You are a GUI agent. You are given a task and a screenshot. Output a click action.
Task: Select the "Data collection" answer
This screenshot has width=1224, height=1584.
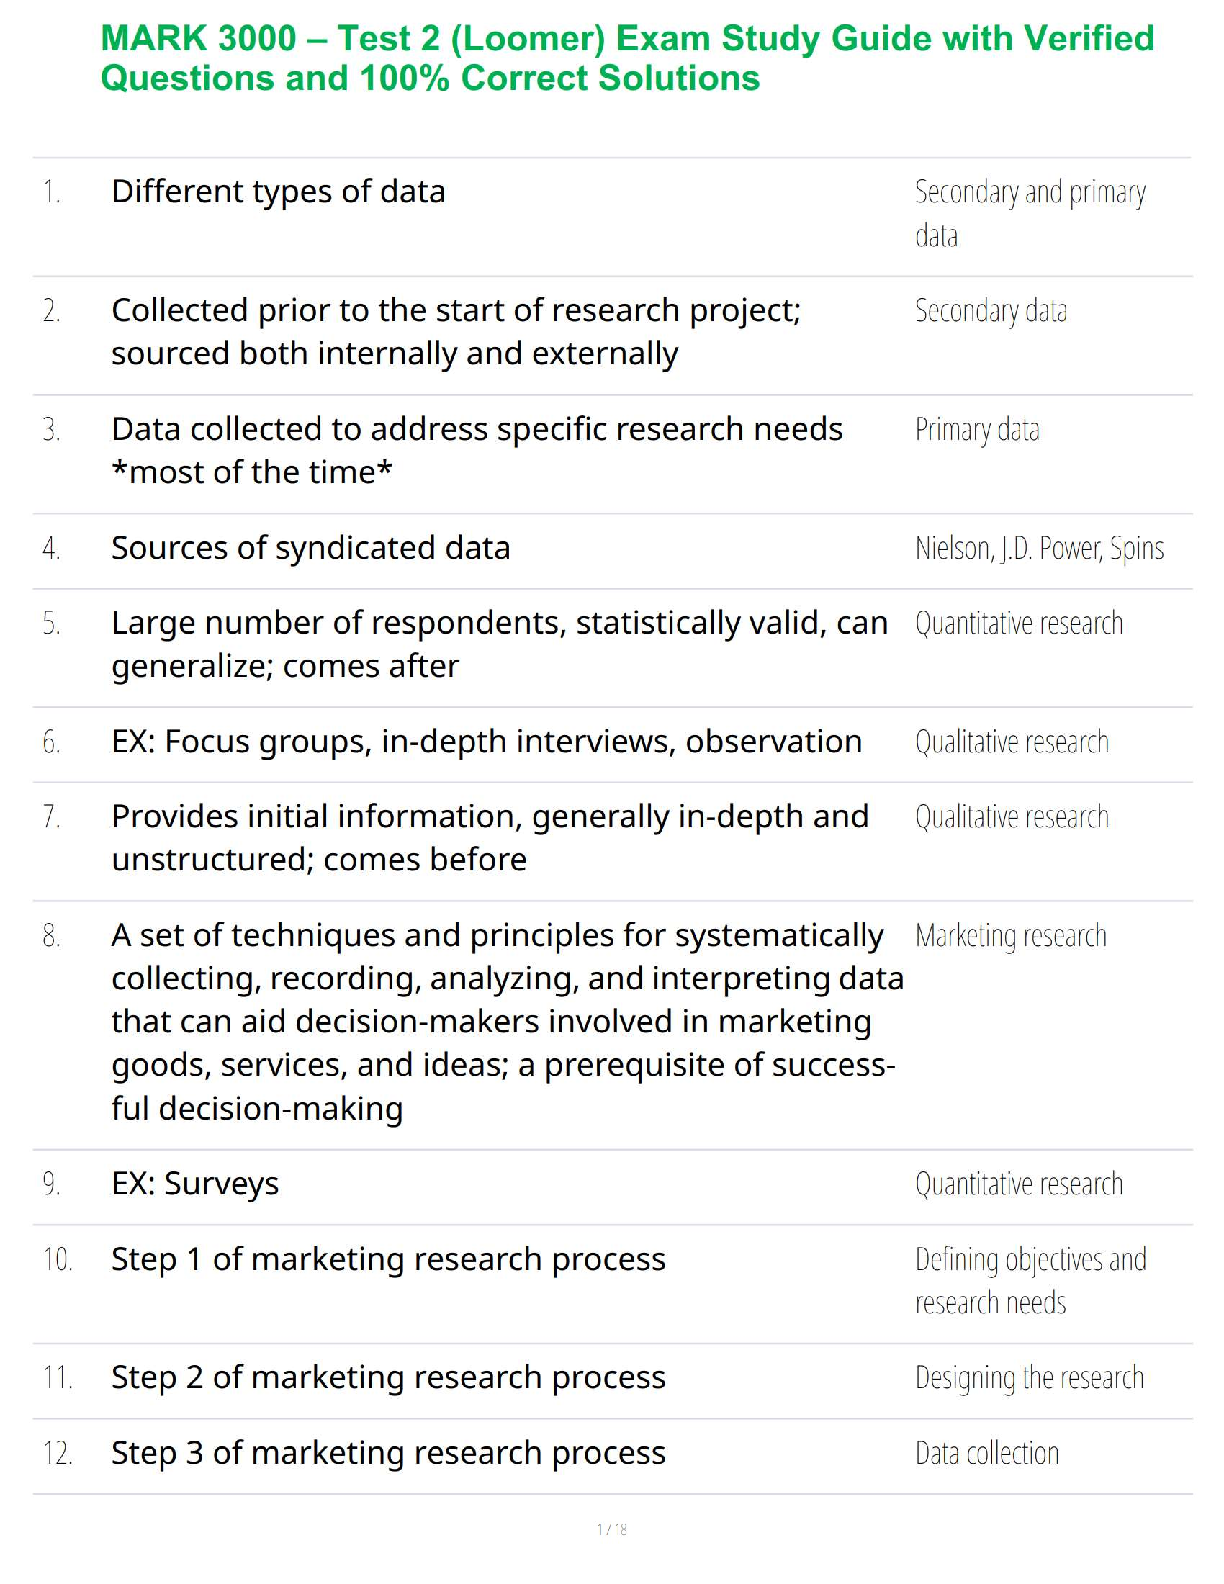[x=986, y=1453]
